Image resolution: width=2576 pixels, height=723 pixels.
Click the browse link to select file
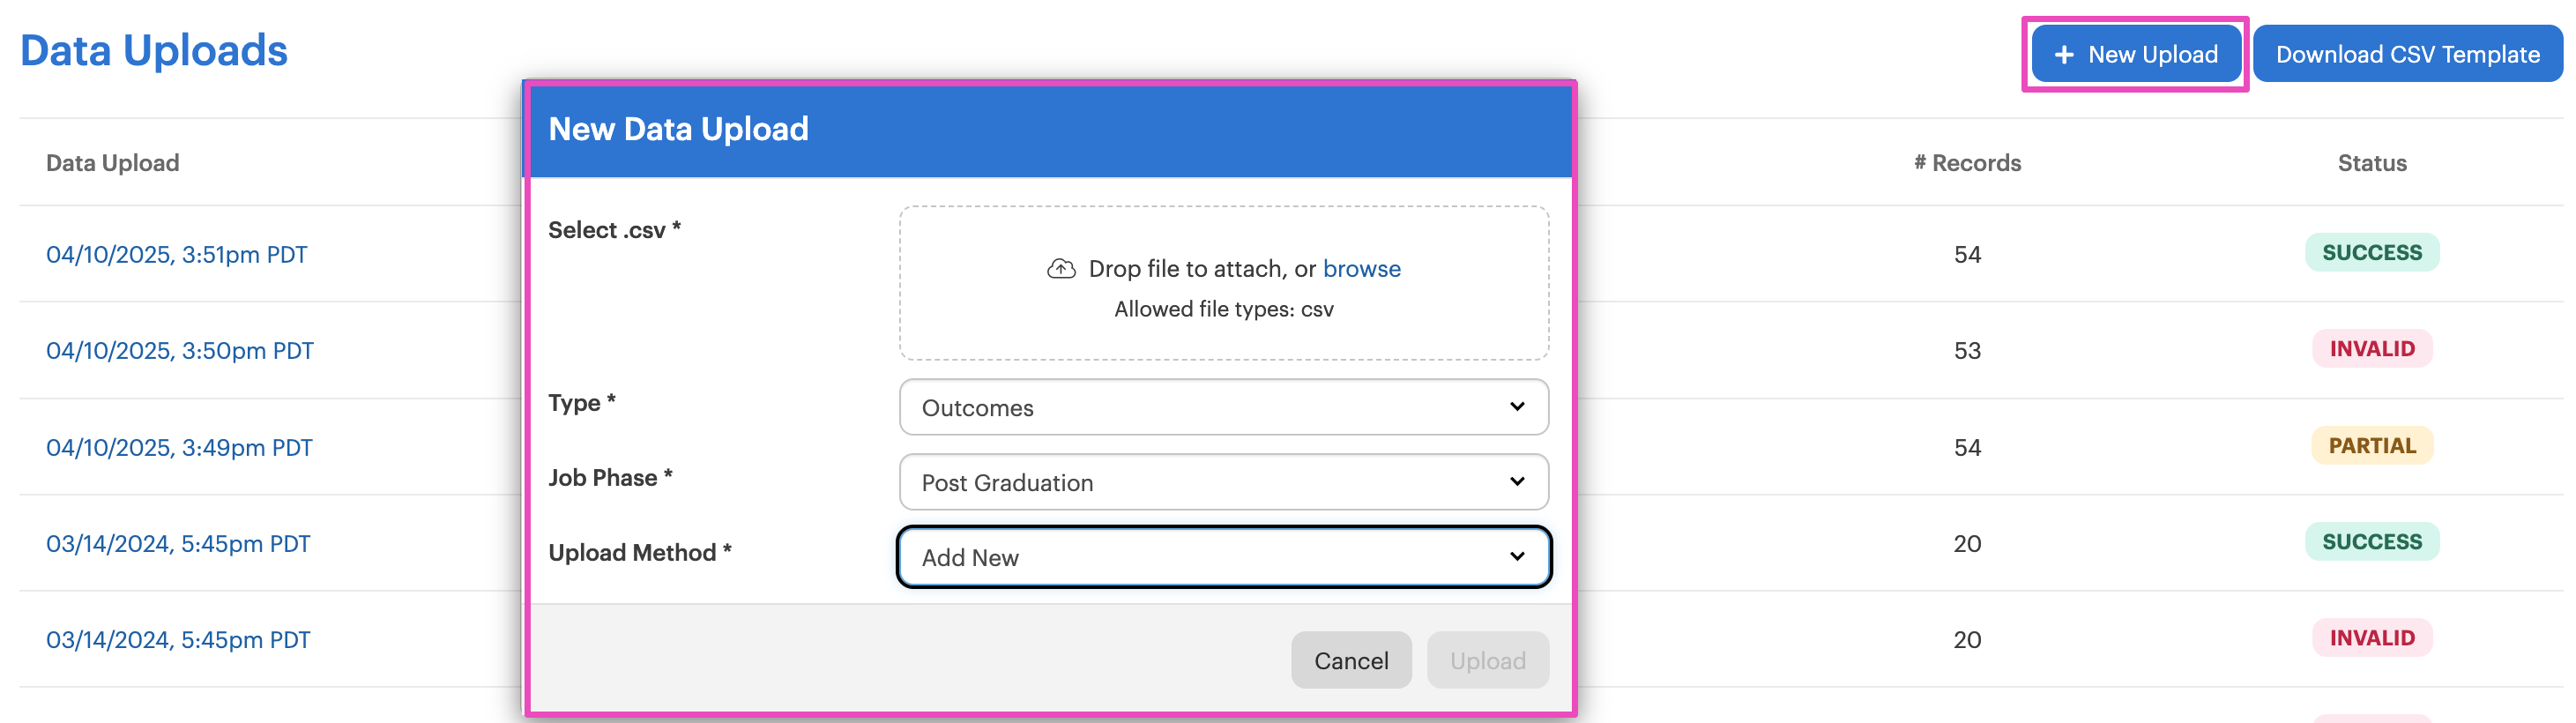[1361, 269]
